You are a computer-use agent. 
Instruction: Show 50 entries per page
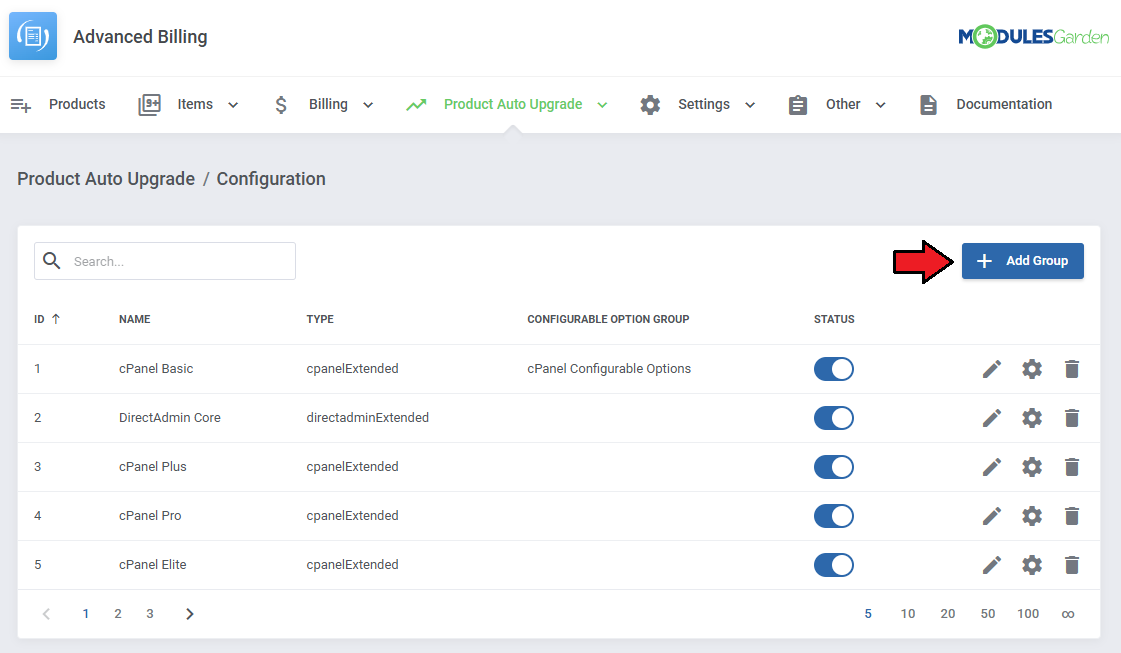click(988, 614)
